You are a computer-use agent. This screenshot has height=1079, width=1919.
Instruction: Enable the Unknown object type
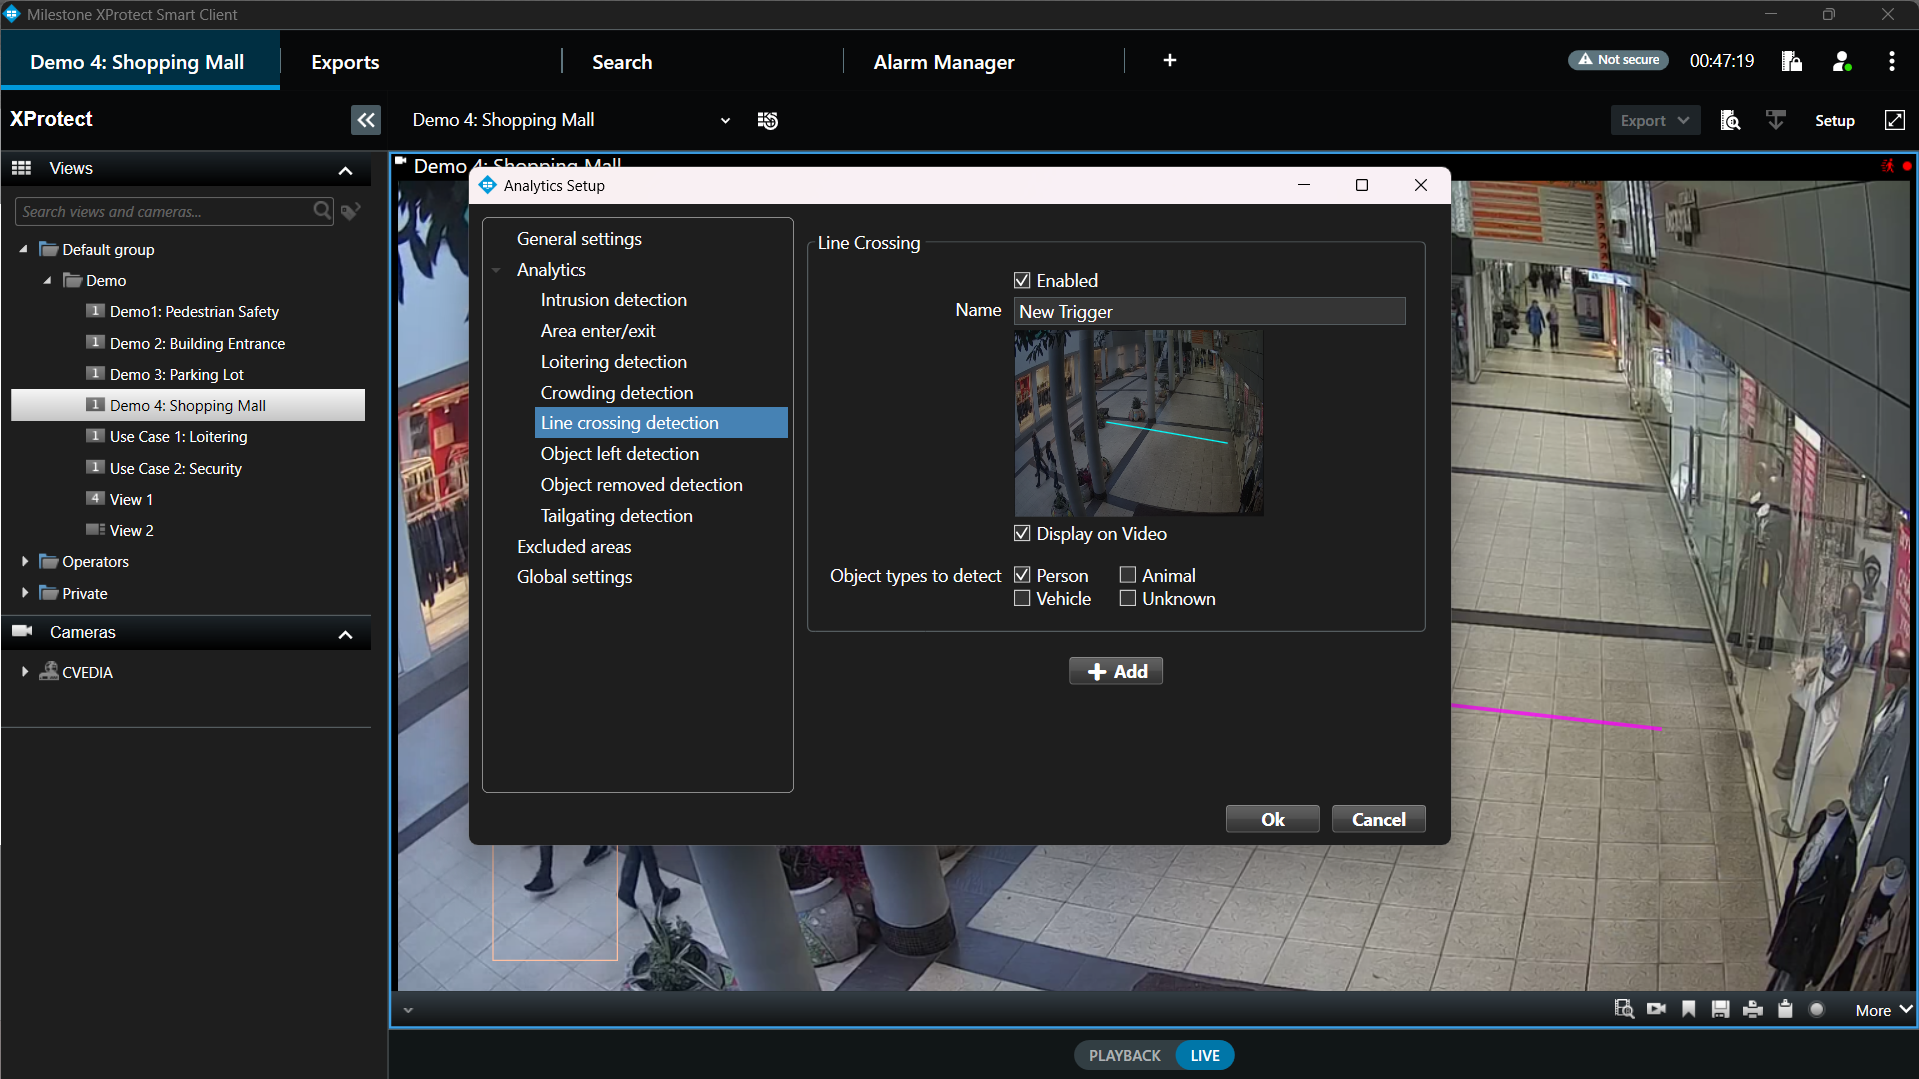(1128, 598)
